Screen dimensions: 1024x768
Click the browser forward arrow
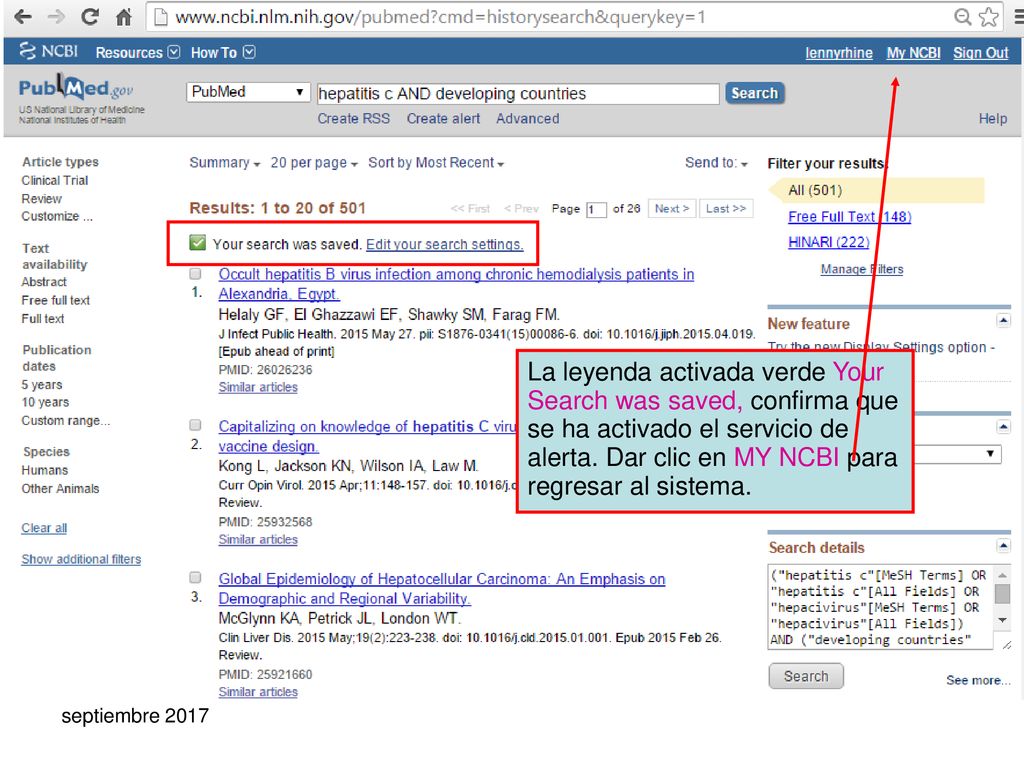(57, 16)
